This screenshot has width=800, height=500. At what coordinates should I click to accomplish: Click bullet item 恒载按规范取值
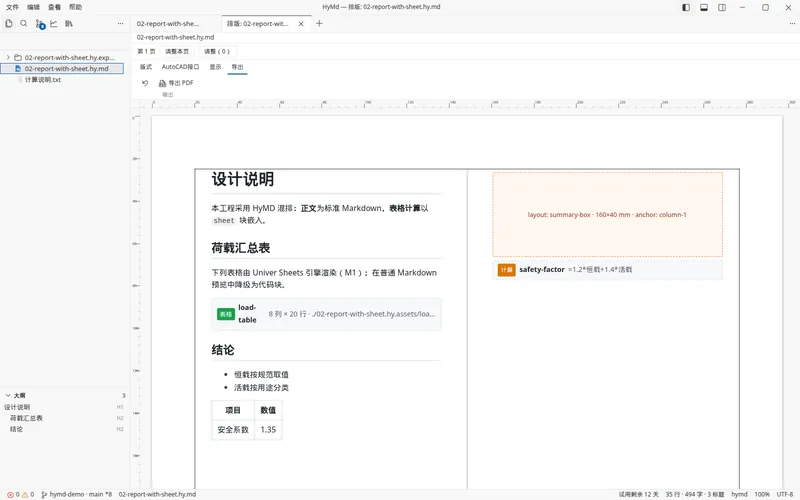point(261,374)
